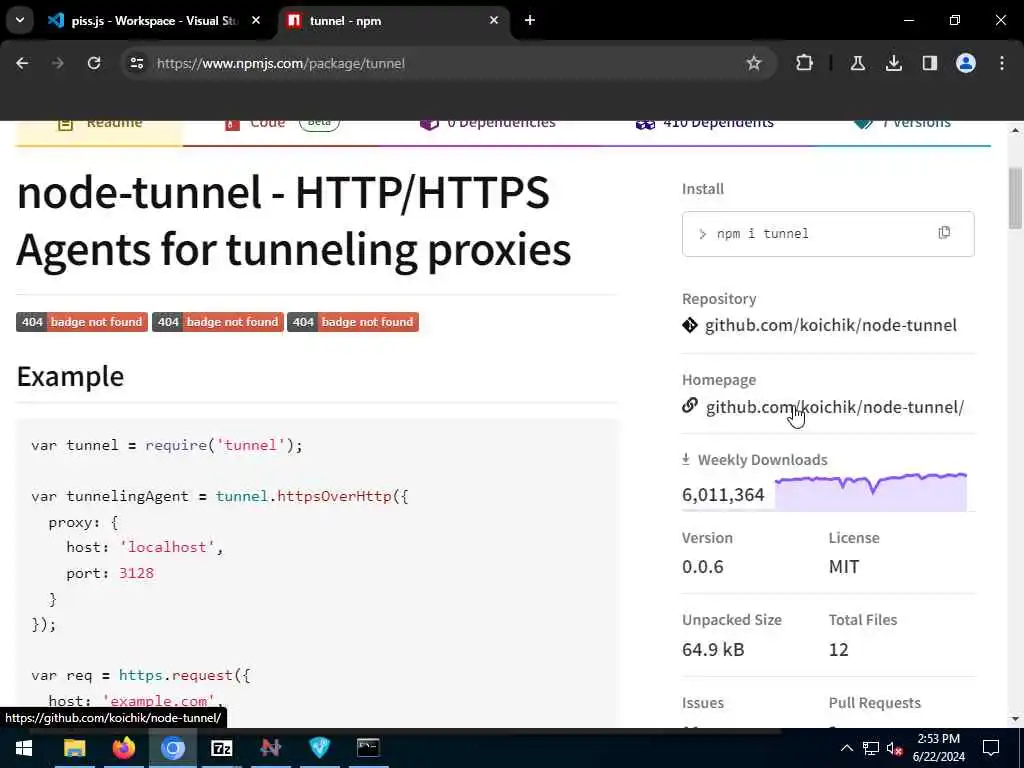Viewport: 1024px width, 768px height.
Task: Click the node-tunnel page title heading
Action: pos(294,221)
